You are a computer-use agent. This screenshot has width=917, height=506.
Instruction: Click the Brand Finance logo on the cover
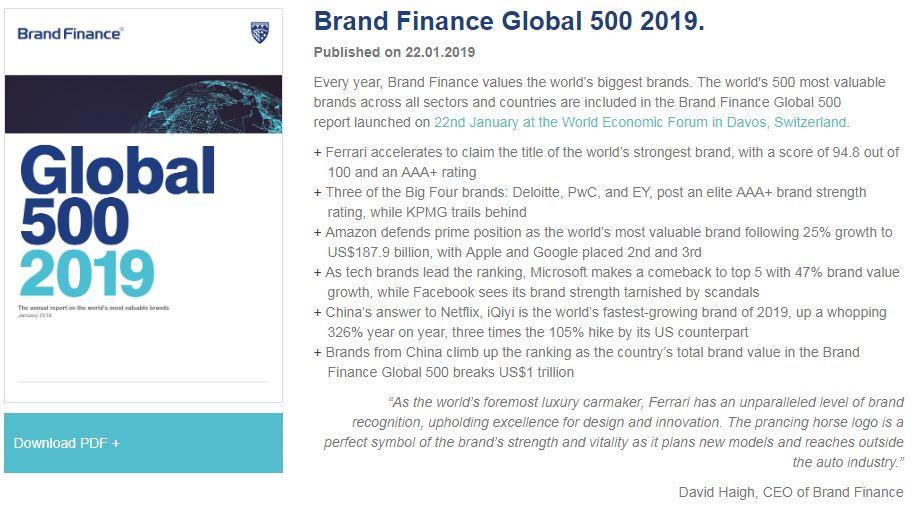(70, 34)
